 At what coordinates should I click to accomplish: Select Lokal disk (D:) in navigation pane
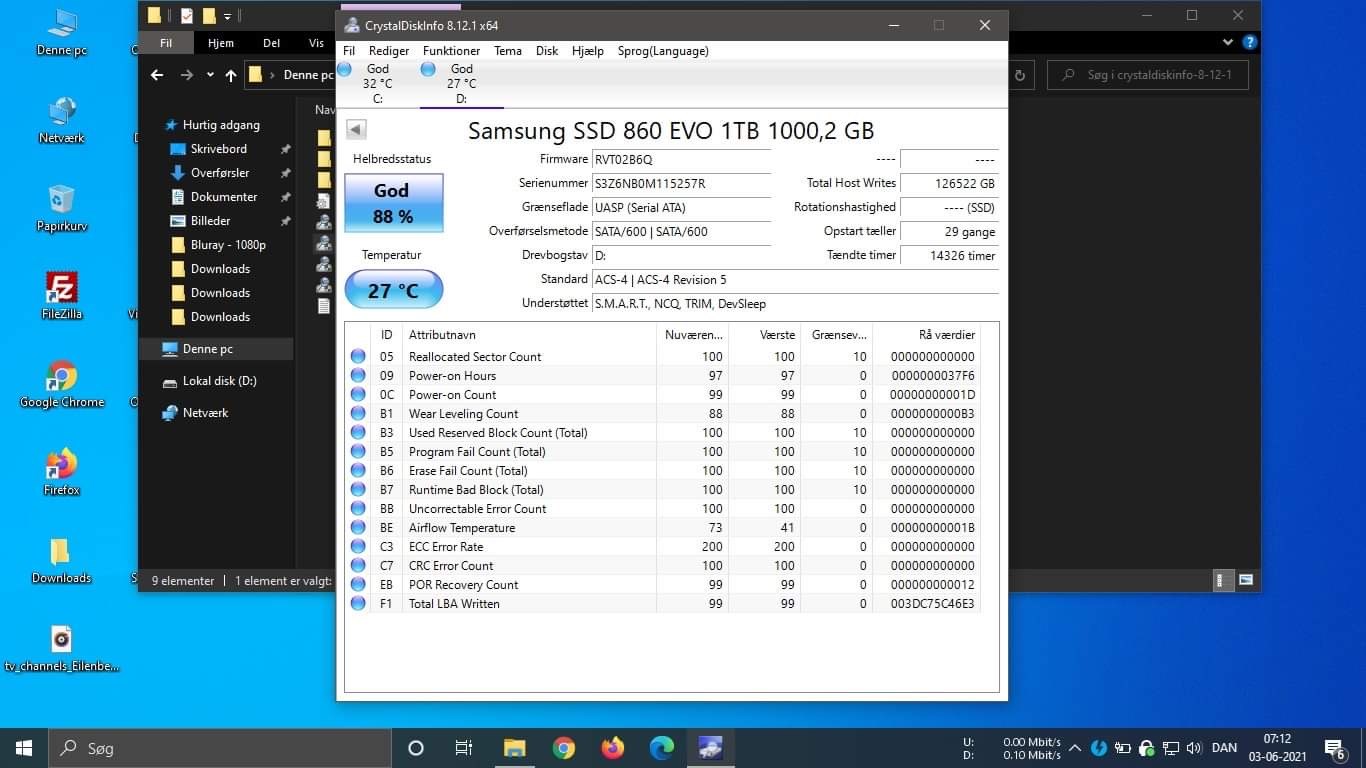[219, 381]
